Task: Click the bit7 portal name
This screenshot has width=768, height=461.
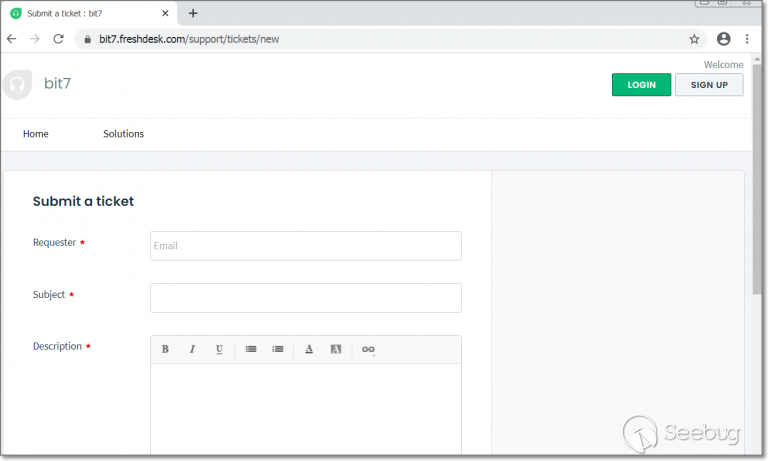Action: 57,83
